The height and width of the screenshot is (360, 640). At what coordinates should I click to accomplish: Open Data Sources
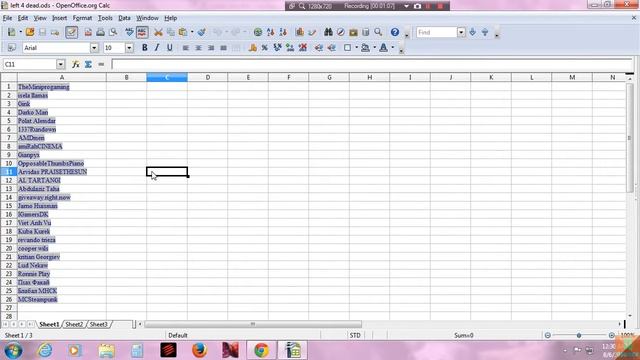click(x=366, y=32)
